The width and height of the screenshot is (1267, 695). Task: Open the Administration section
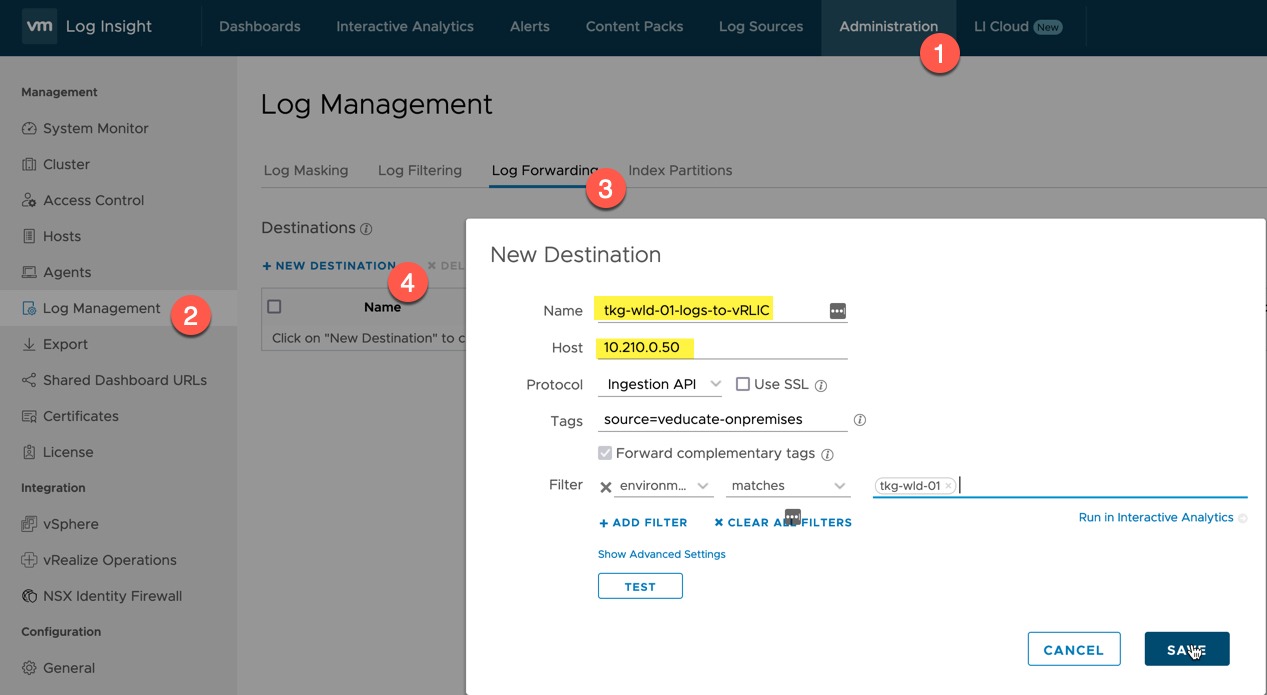pyautogui.click(x=889, y=27)
